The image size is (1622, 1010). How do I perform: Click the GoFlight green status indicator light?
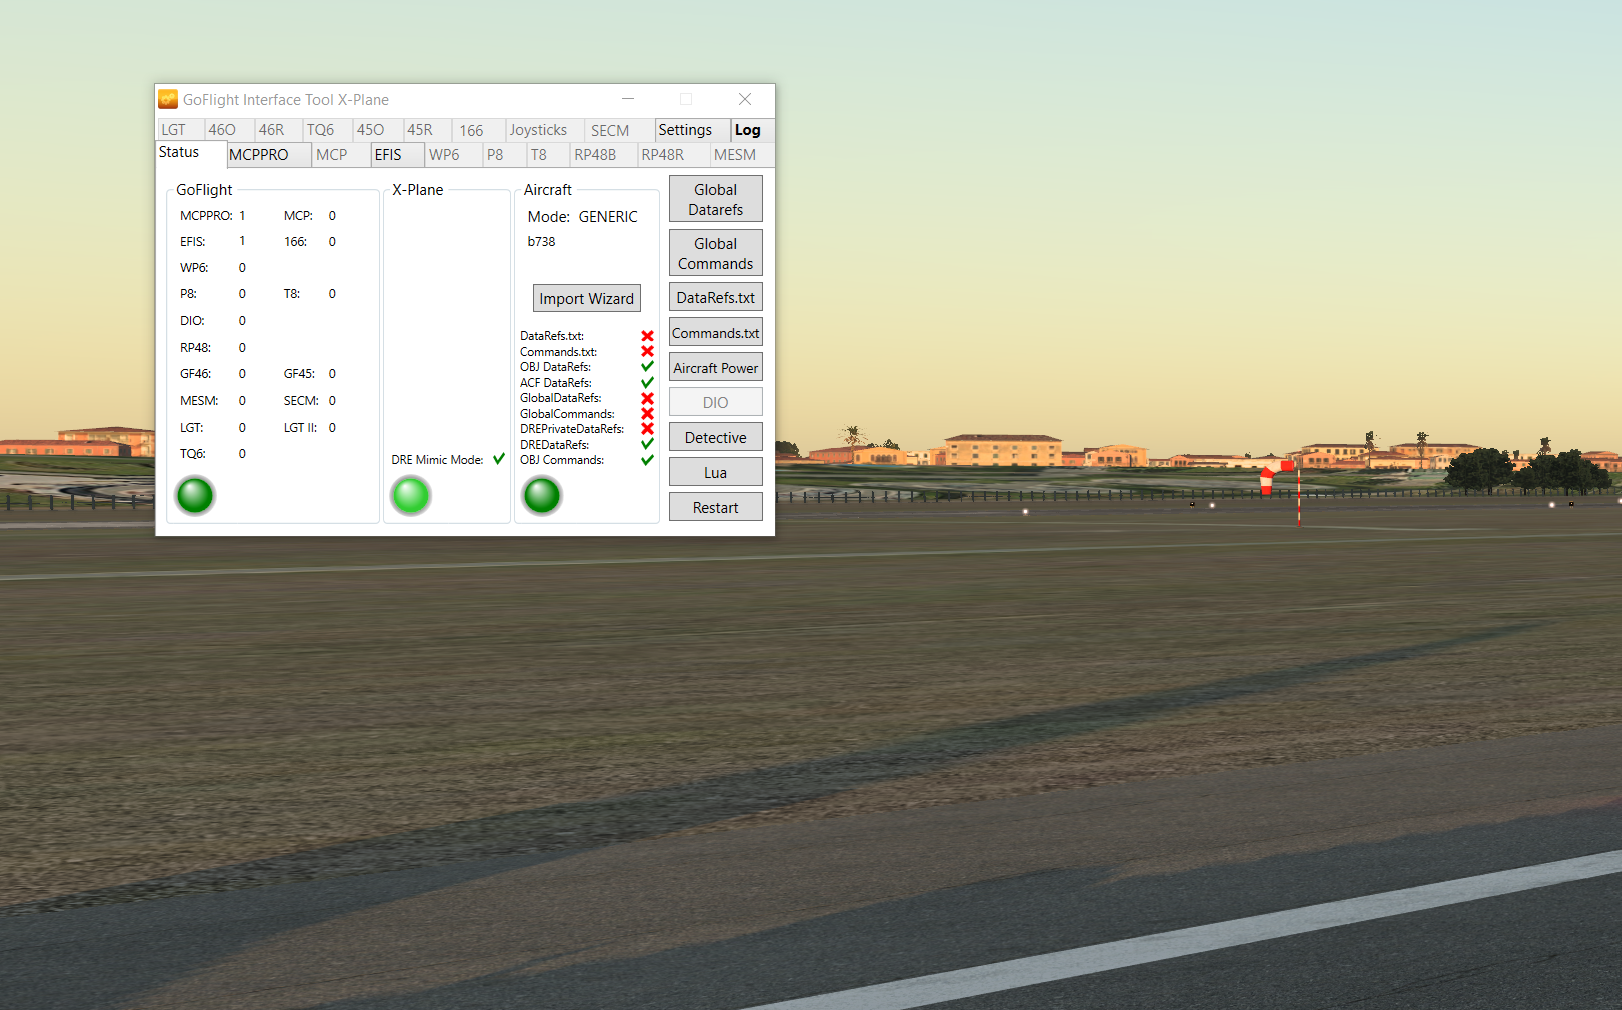(x=195, y=495)
